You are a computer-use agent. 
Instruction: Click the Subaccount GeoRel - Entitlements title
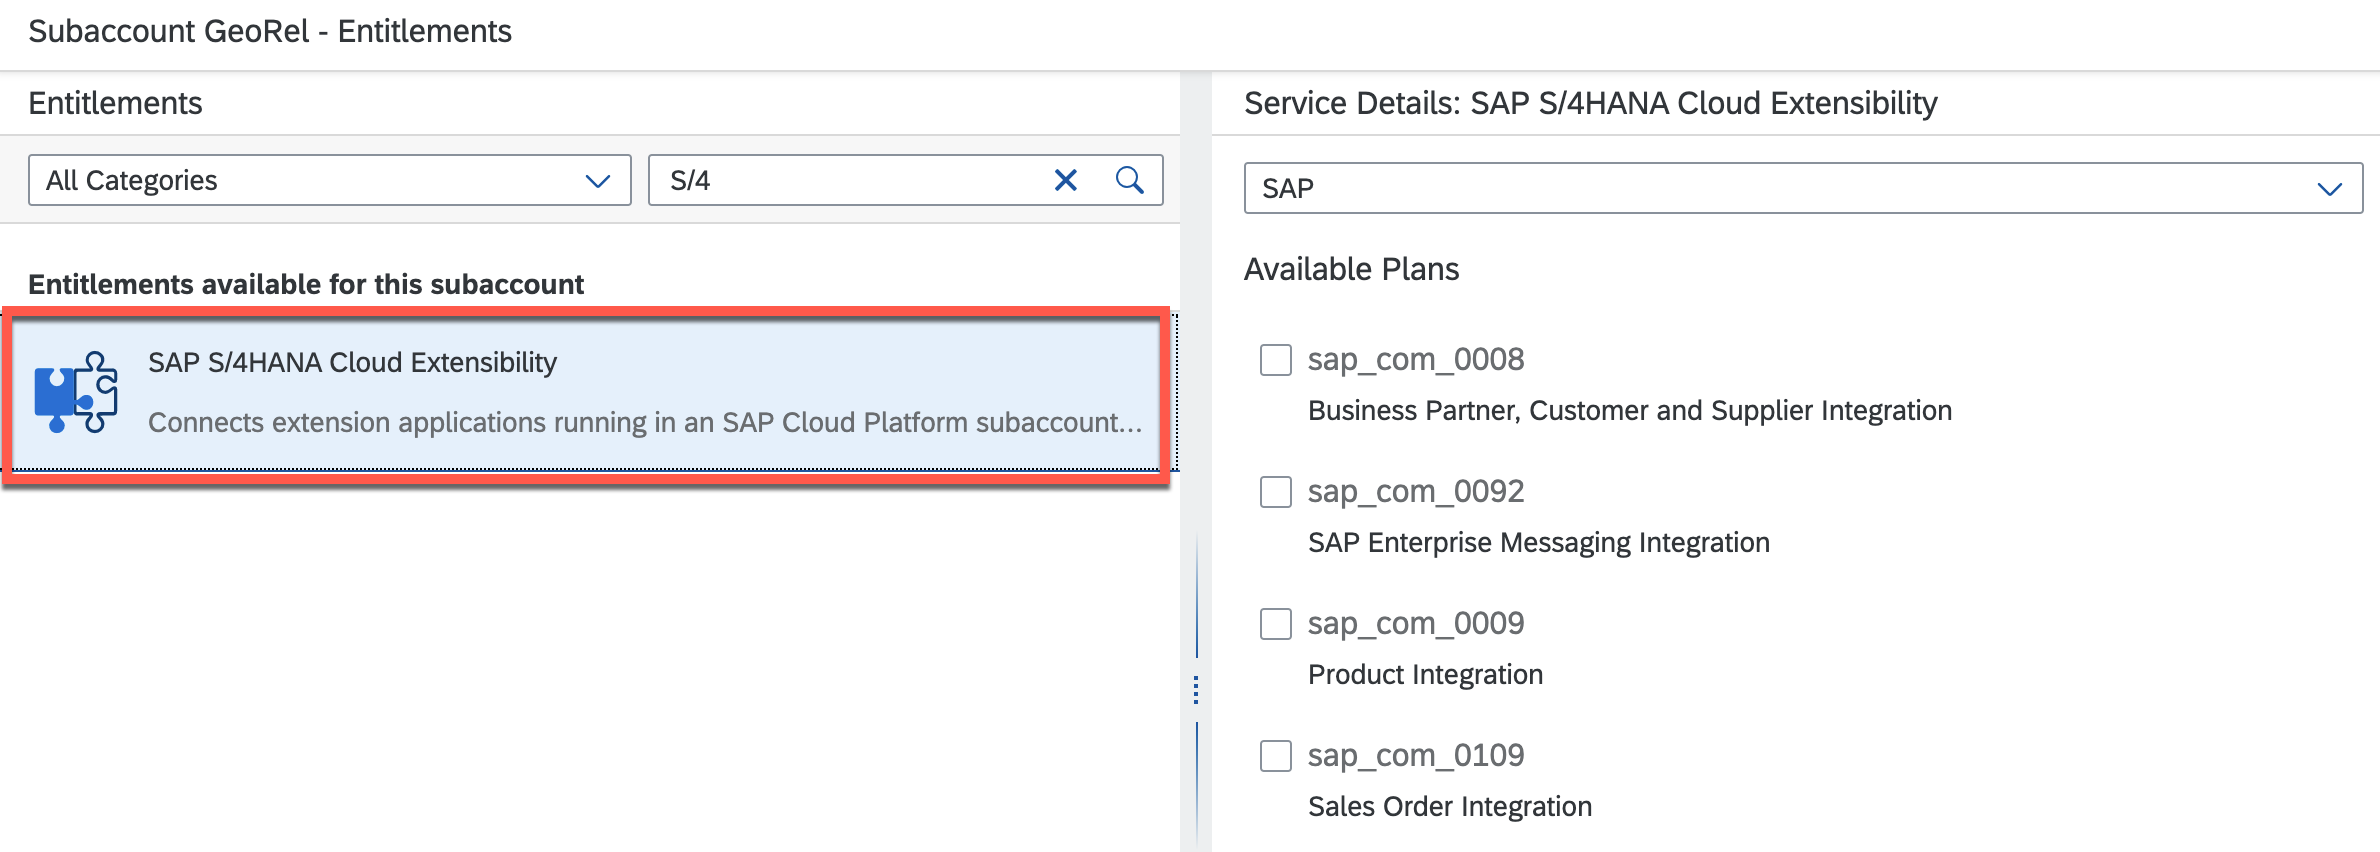pyautogui.click(x=270, y=31)
